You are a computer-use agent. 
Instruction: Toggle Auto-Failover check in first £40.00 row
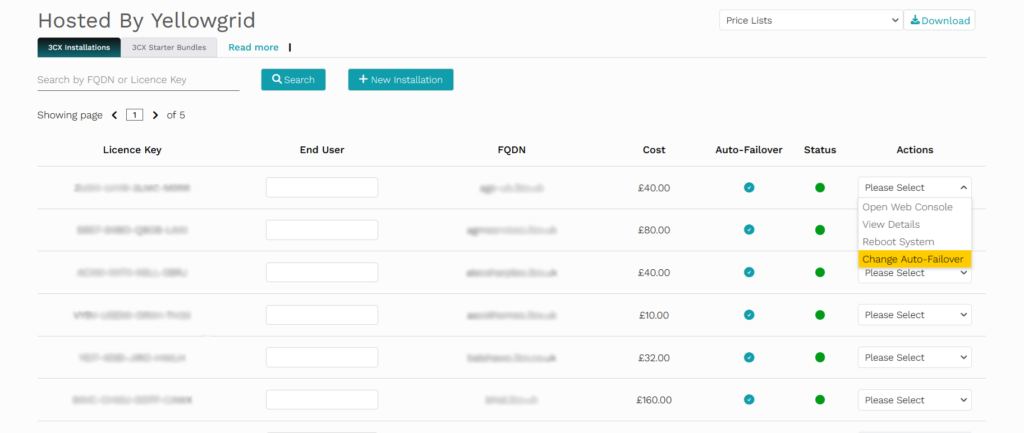748,188
